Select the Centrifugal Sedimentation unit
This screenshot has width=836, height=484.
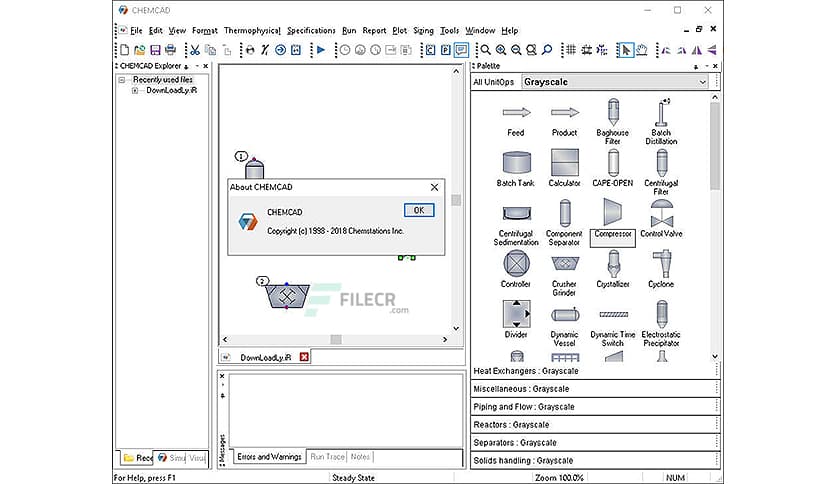click(x=516, y=226)
